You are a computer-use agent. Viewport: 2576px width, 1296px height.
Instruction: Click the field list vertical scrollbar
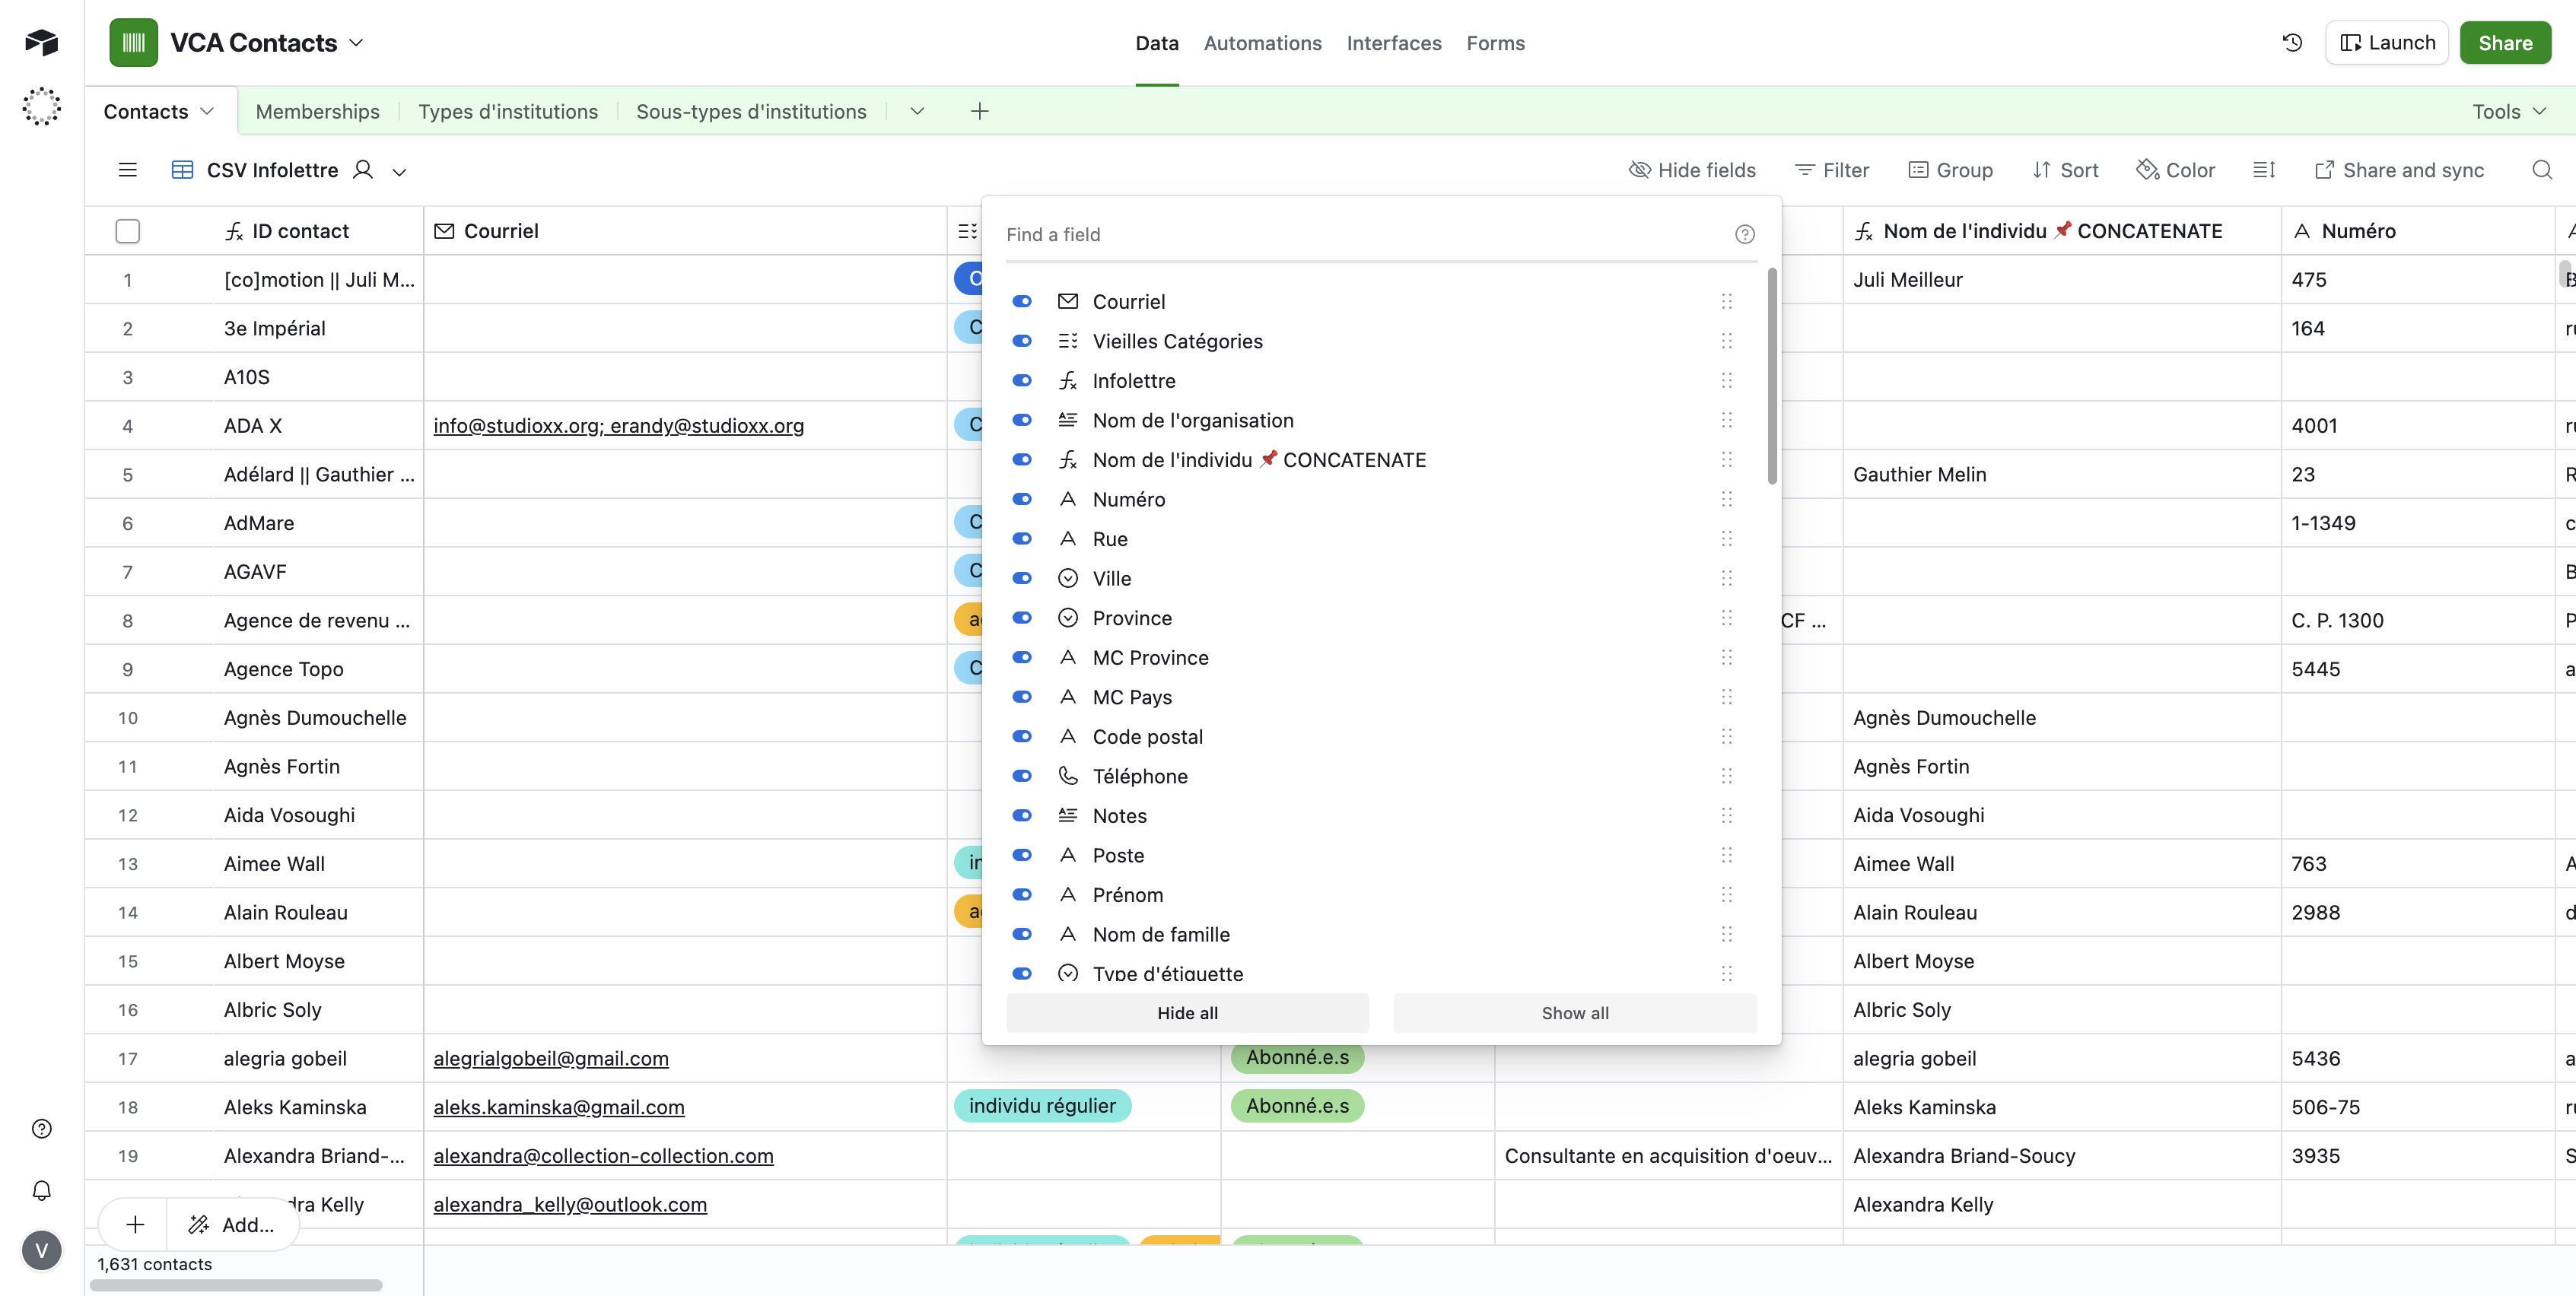point(1772,376)
